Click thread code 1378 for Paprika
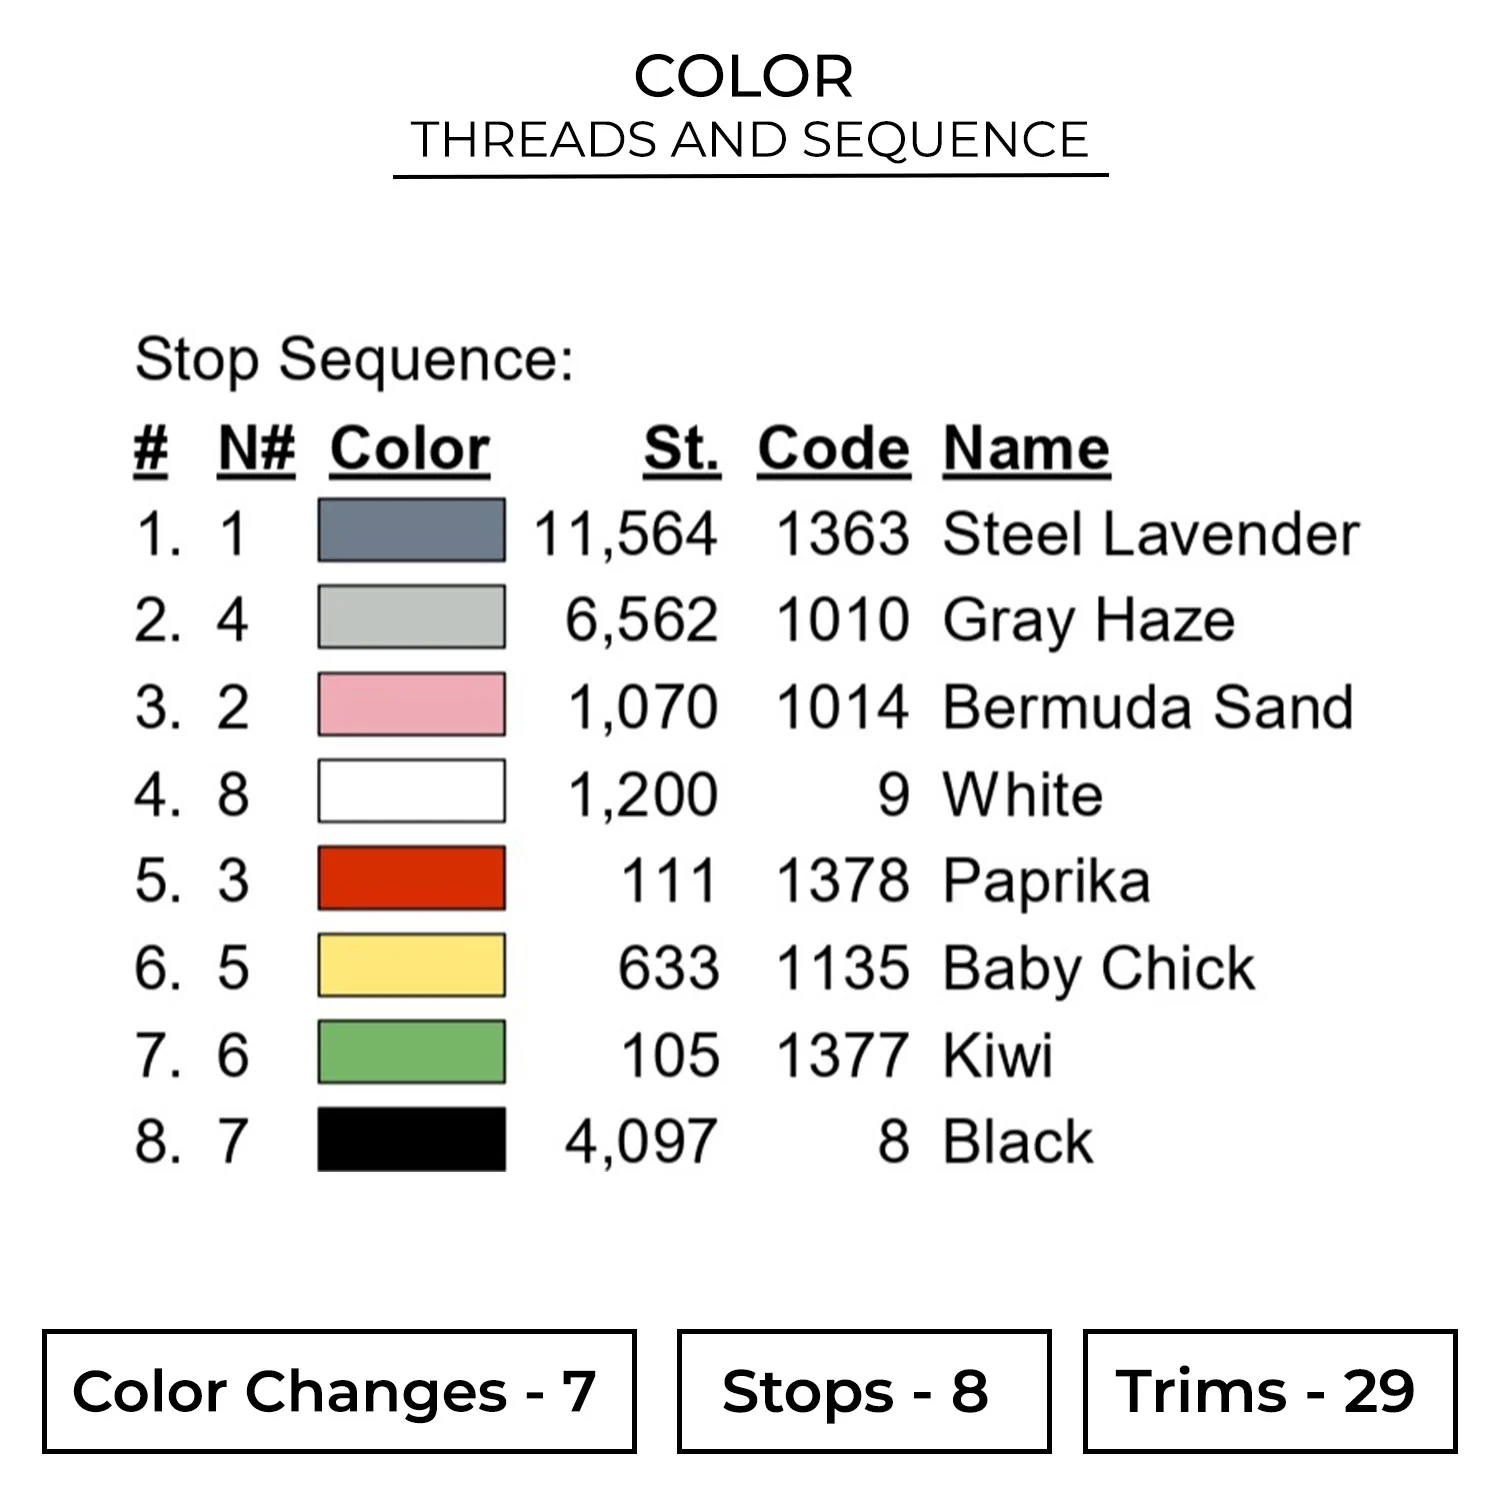 [x=842, y=881]
